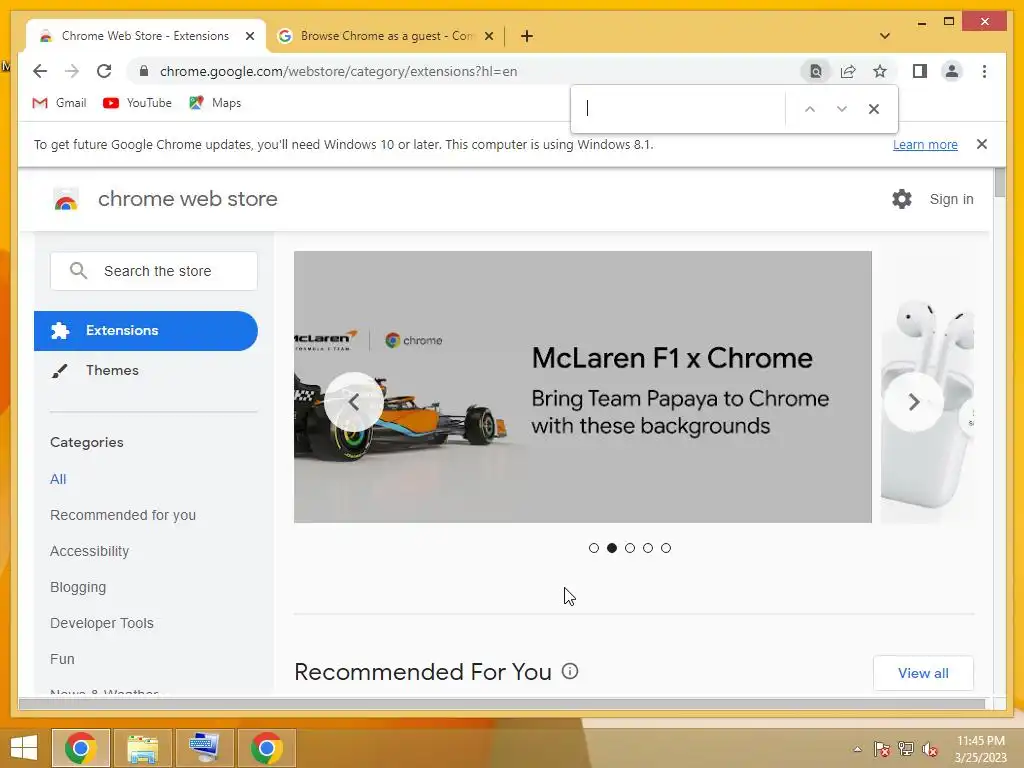Switch to the Browse Chrome as a guest tab
The height and width of the screenshot is (768, 1024).
pos(385,36)
